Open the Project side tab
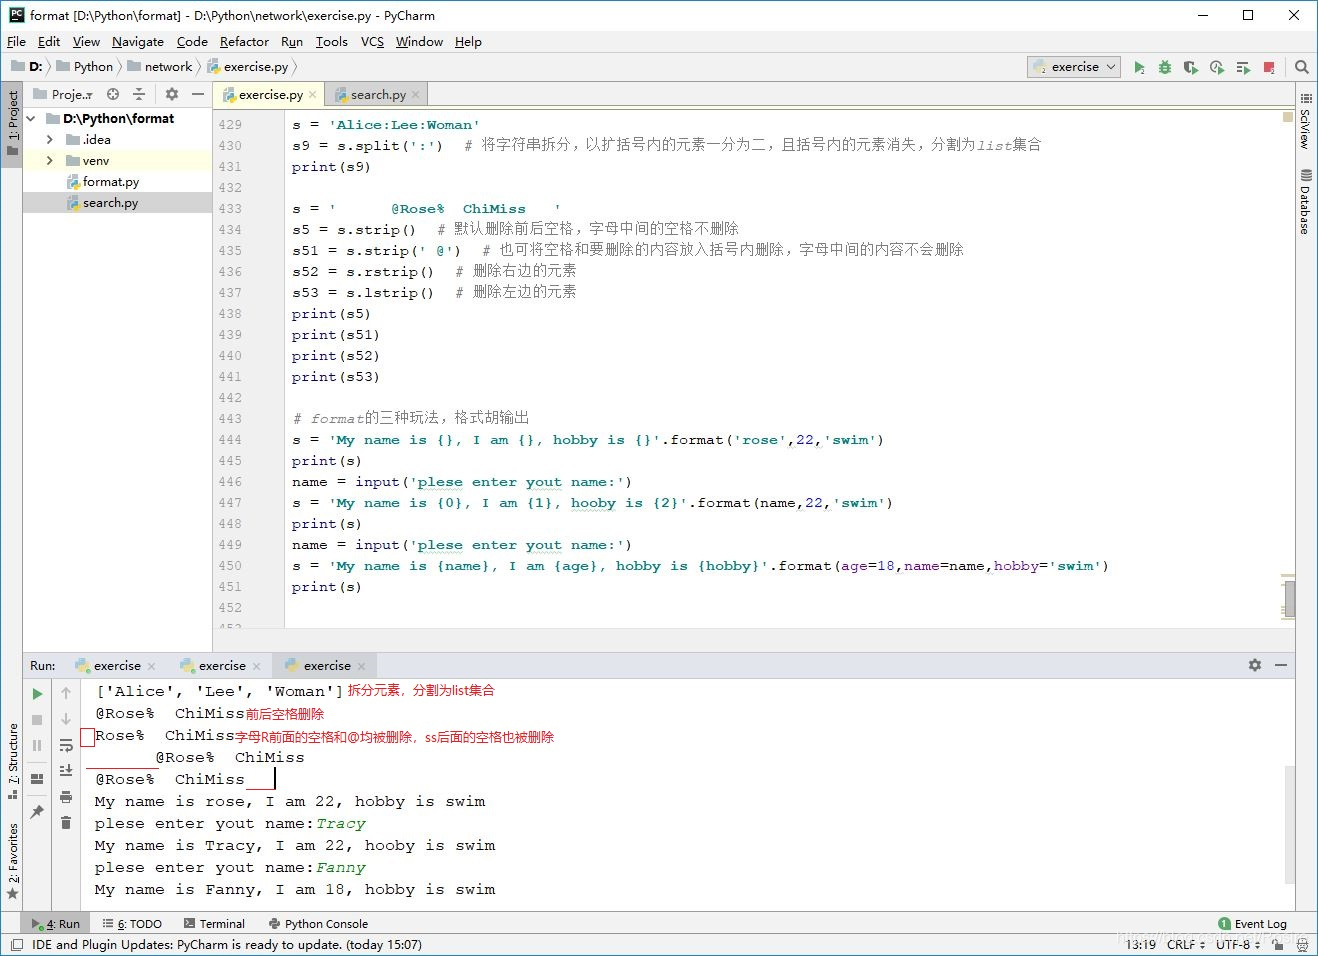 coord(12,124)
